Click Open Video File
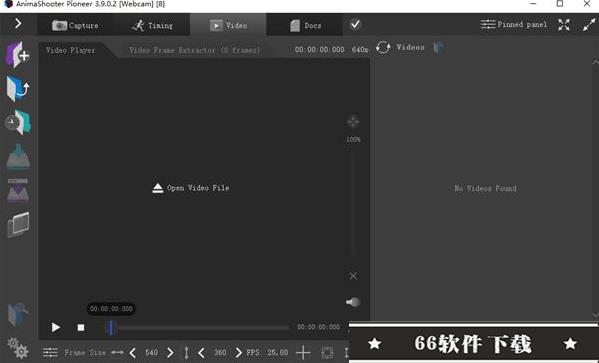The image size is (599, 363). (191, 188)
